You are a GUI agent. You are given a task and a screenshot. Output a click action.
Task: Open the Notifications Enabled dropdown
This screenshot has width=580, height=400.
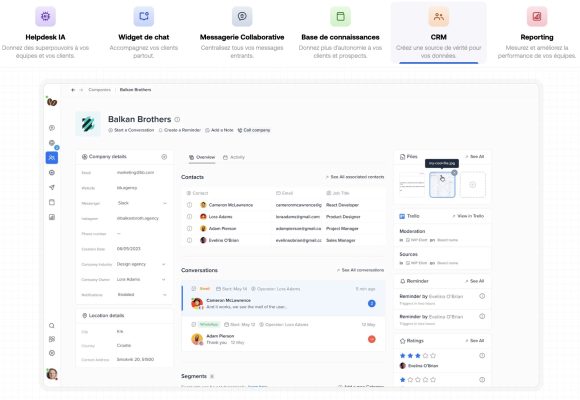[x=141, y=295]
